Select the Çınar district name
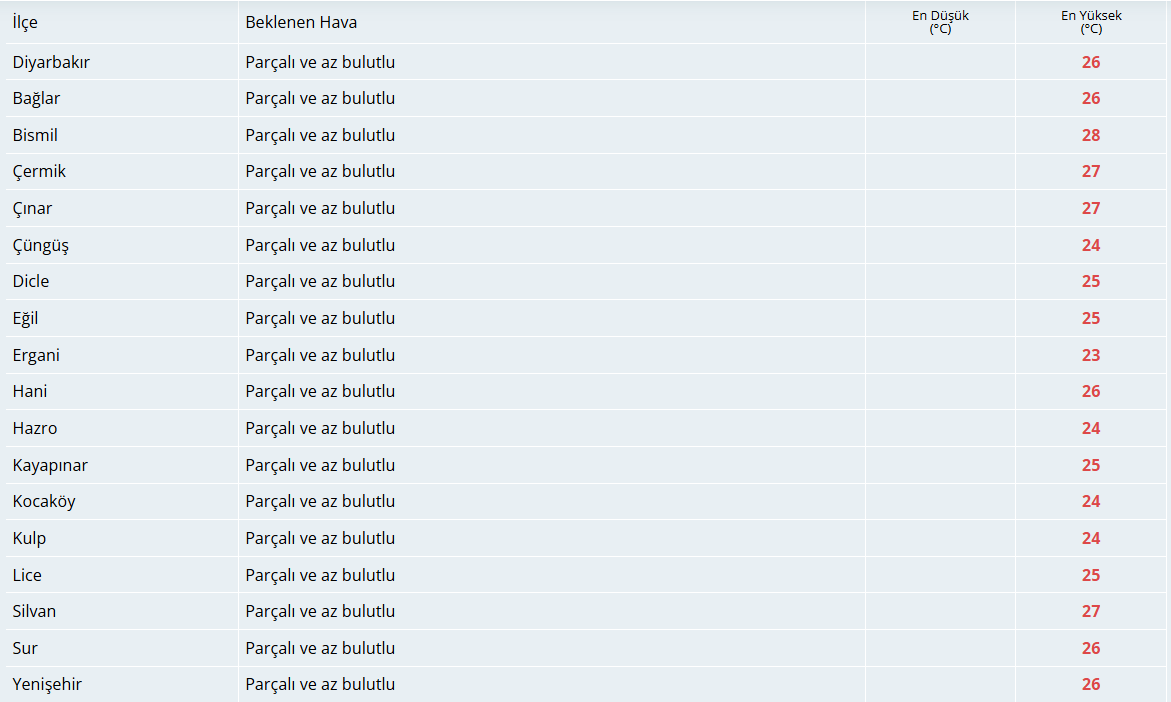Image resolution: width=1171 pixels, height=702 pixels. pos(32,208)
